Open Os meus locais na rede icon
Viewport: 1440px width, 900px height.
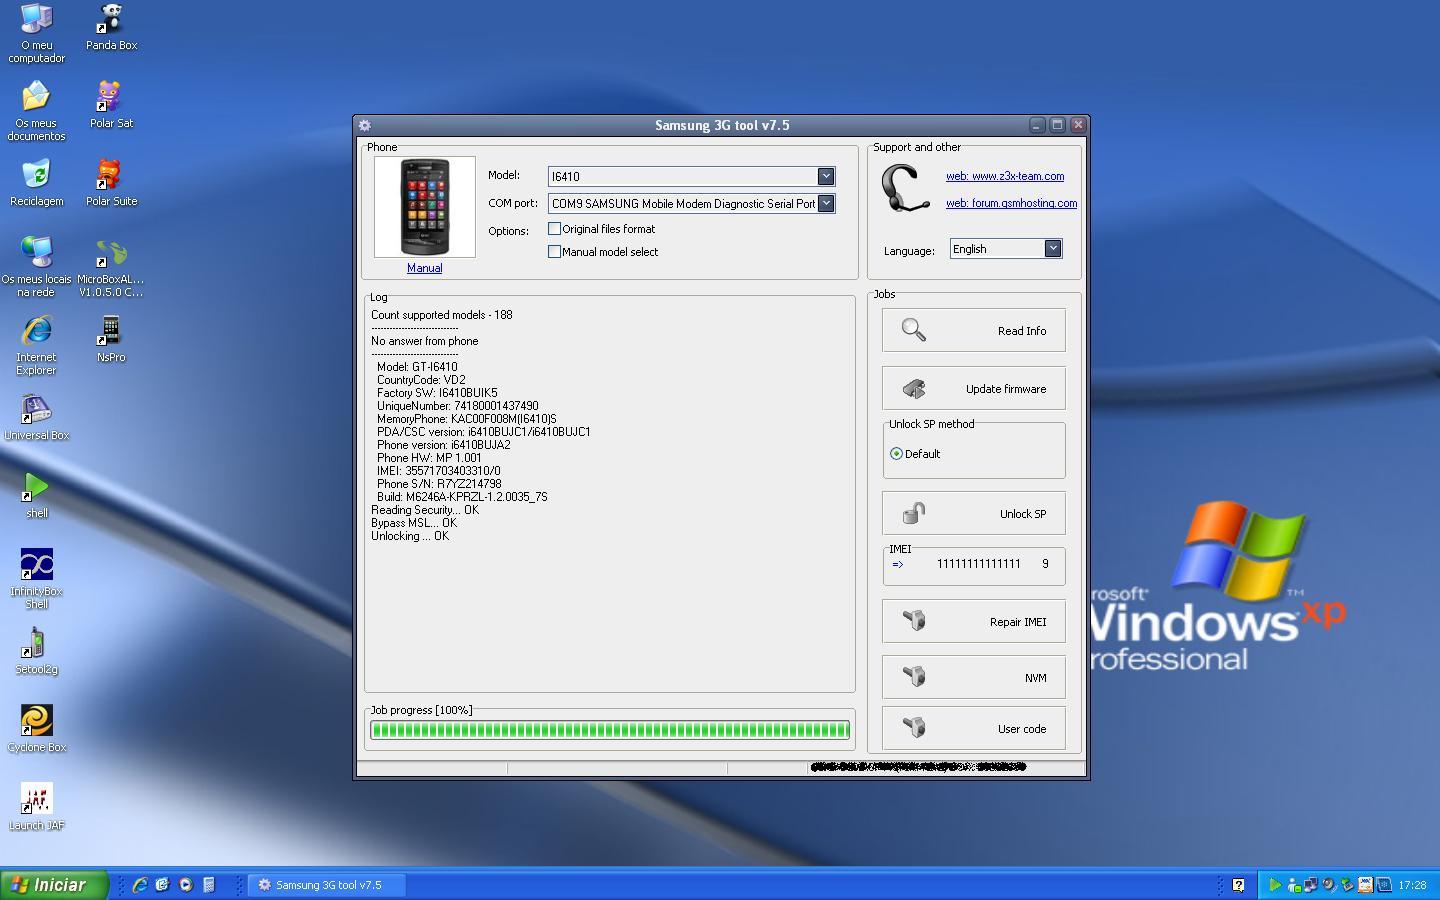tap(36, 267)
